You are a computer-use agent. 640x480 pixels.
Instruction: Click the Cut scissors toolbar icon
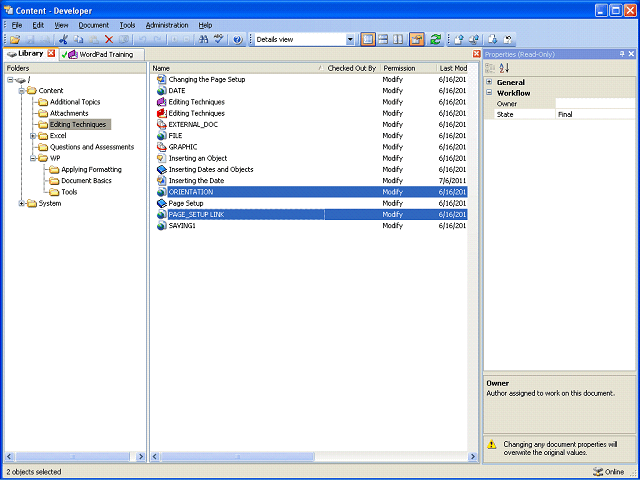pos(63,40)
